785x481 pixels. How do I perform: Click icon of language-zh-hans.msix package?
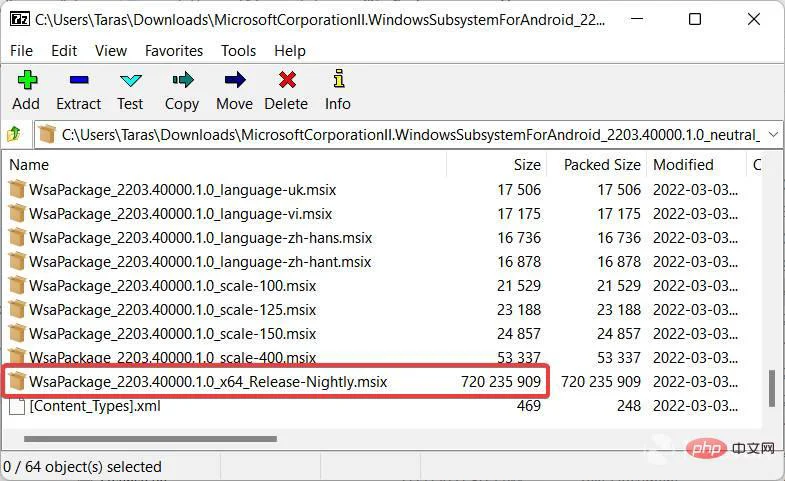point(17,238)
